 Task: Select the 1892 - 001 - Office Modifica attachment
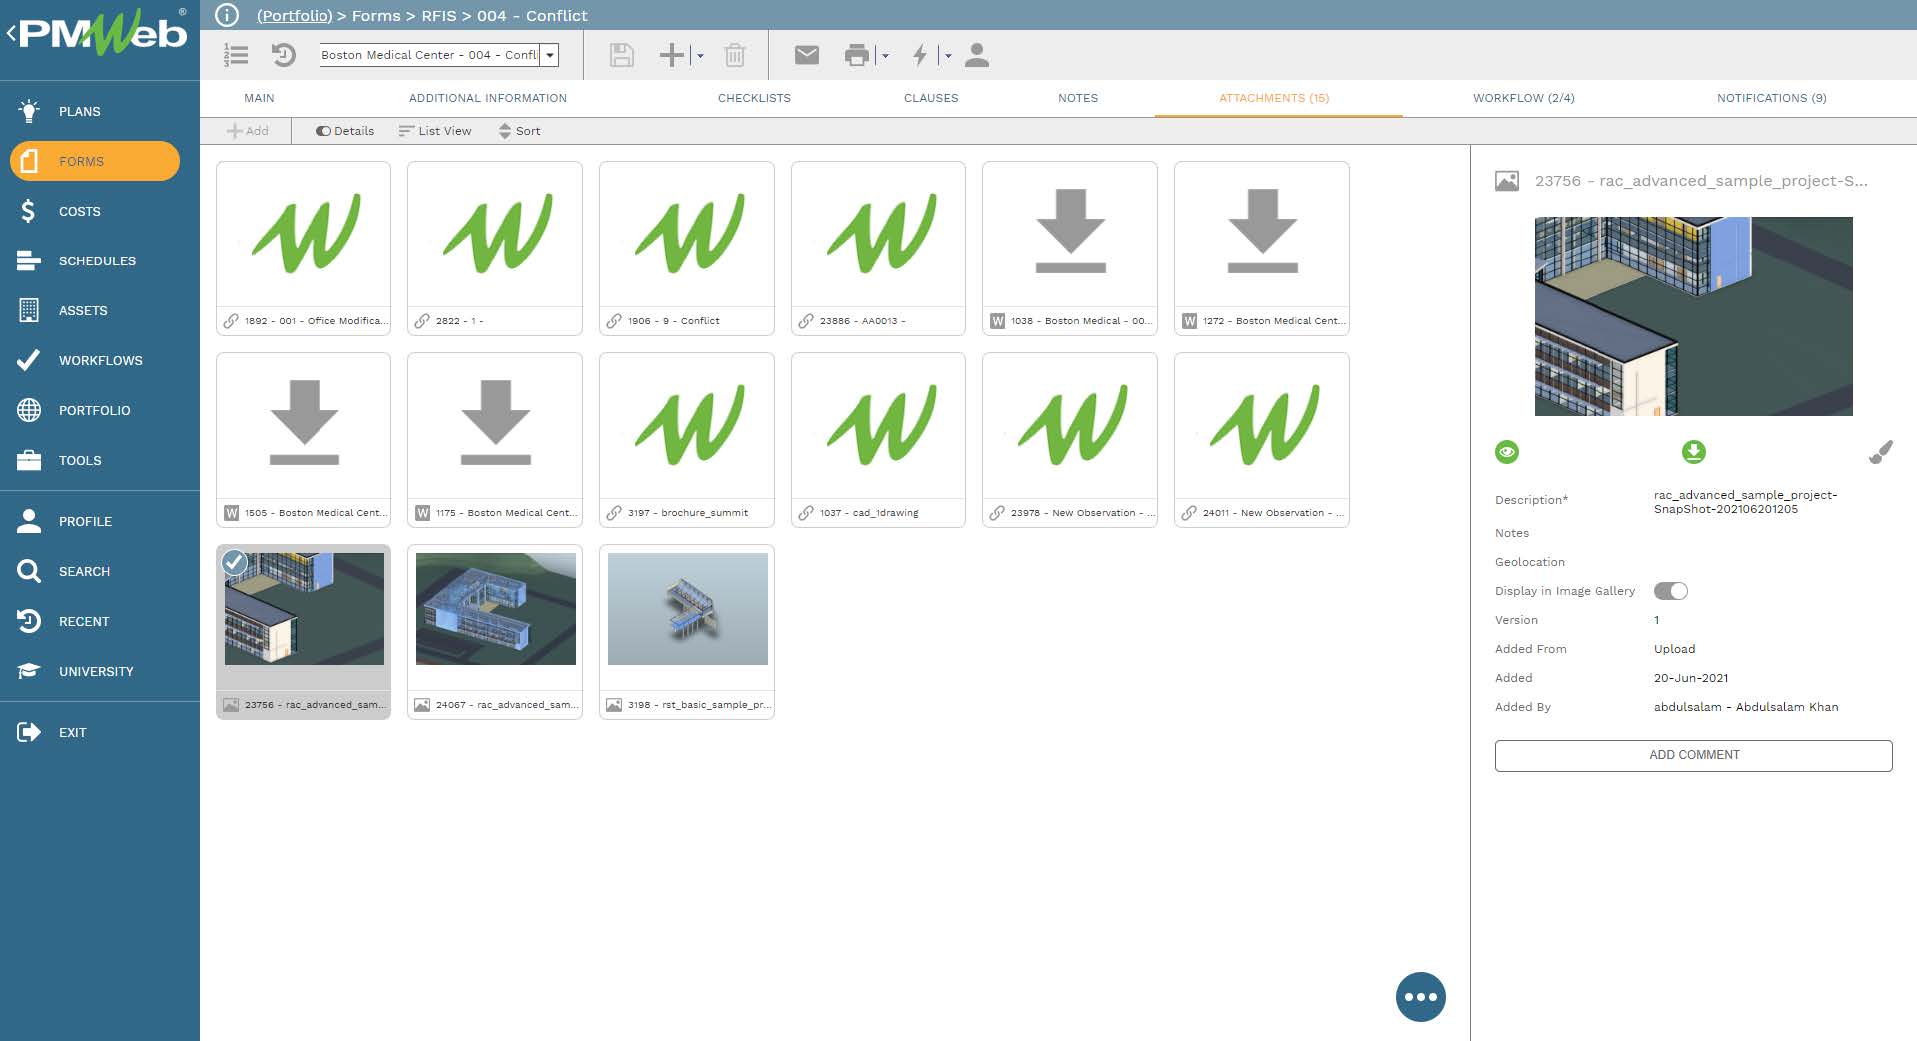tap(303, 247)
